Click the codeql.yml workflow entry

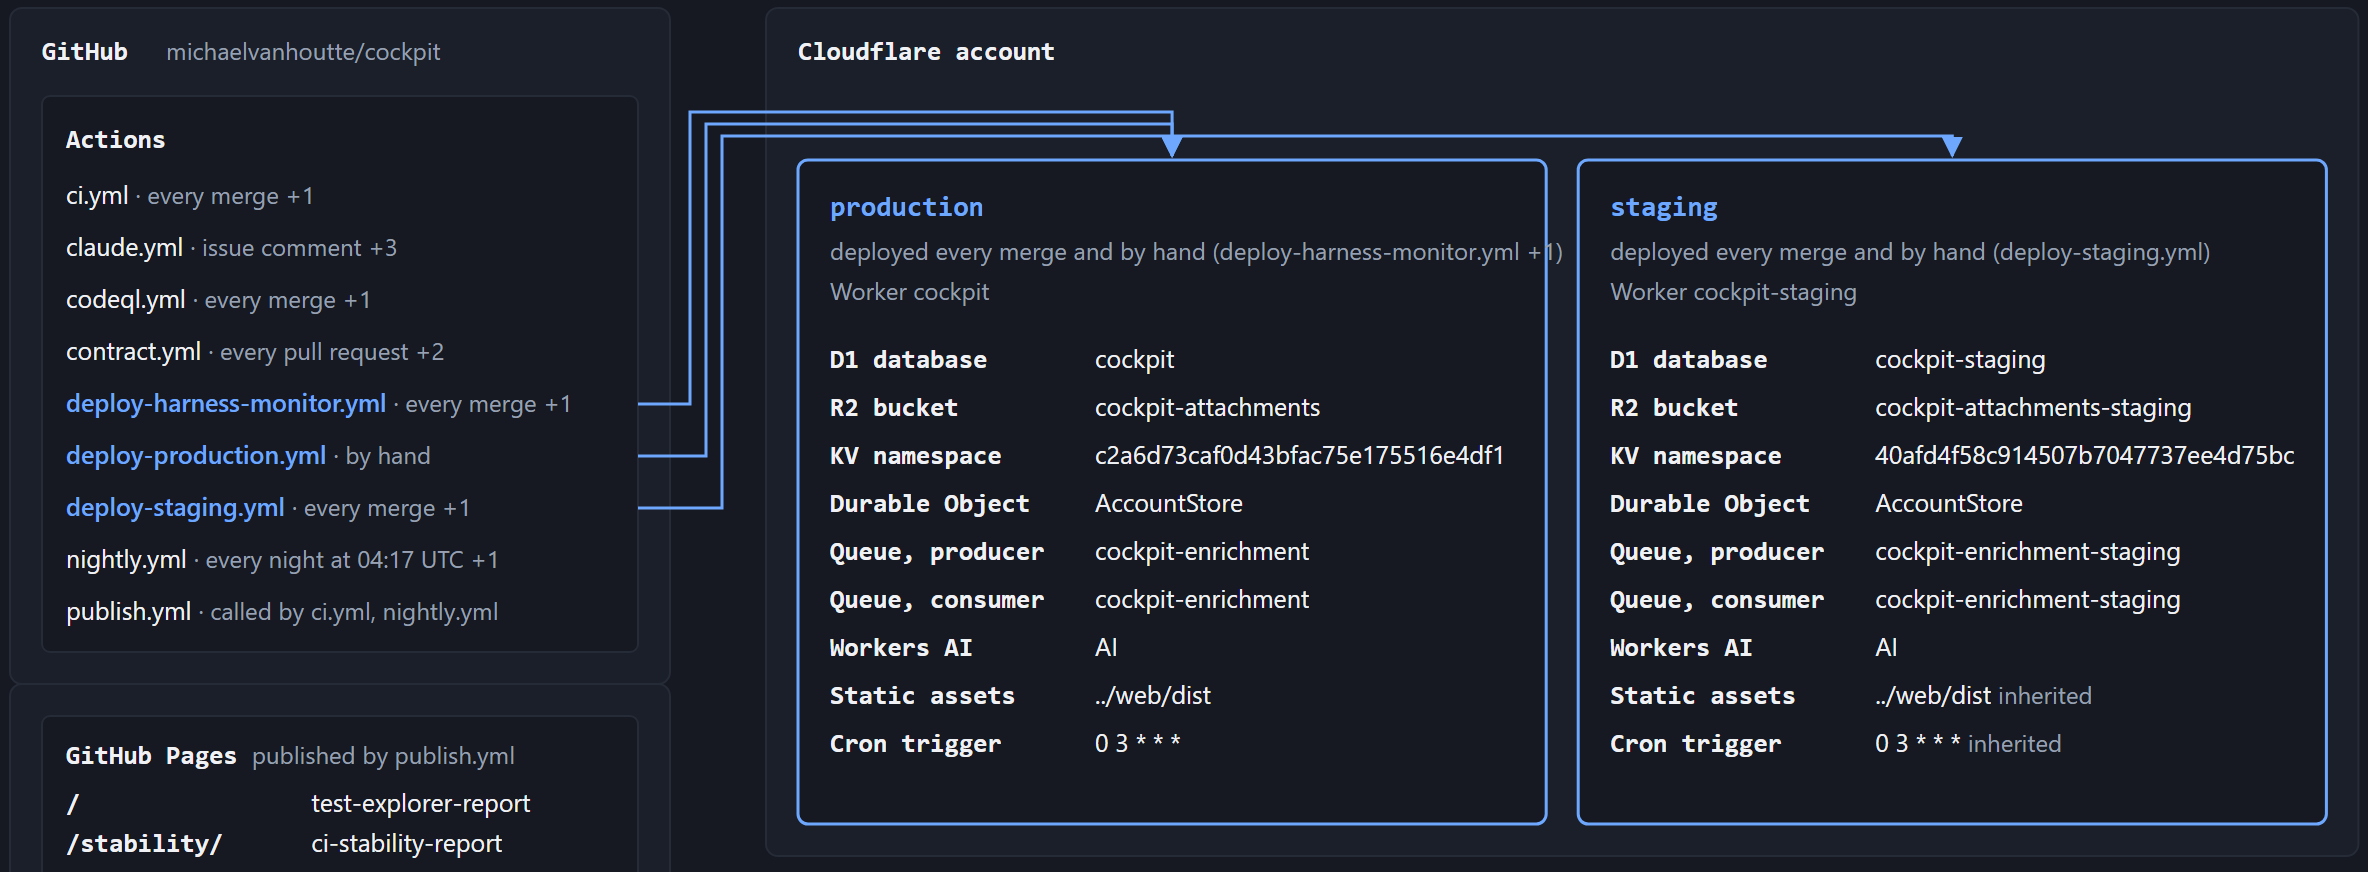(x=218, y=300)
